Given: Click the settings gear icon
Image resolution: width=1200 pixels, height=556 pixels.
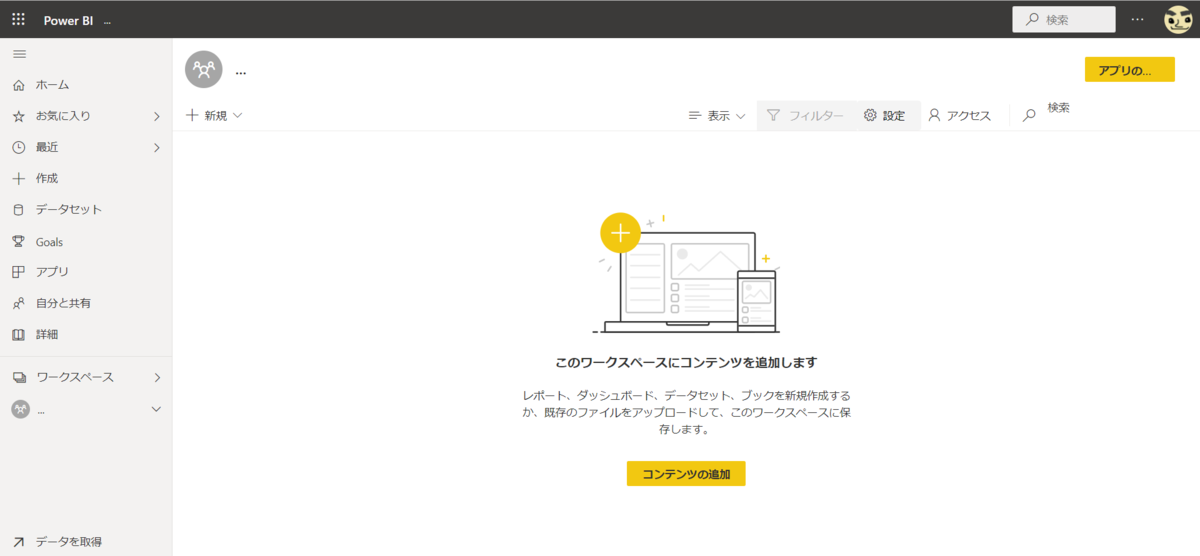Looking at the screenshot, I should tap(870, 116).
